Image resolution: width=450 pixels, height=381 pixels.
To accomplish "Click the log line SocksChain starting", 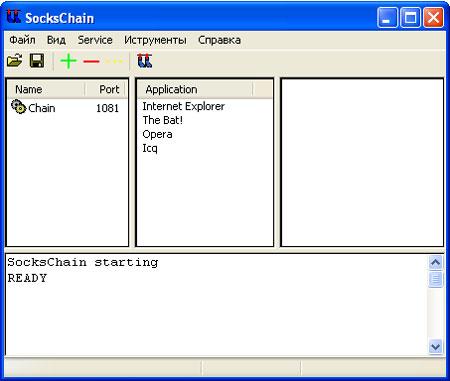I will [x=83, y=262].
